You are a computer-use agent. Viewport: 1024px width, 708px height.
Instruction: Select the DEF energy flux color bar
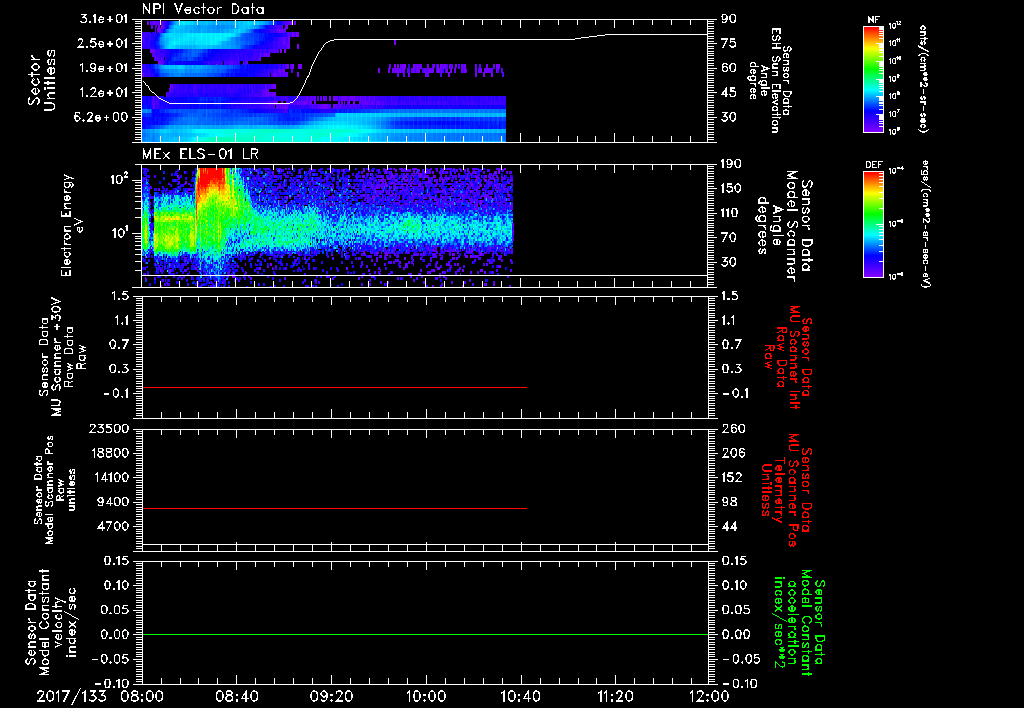(x=873, y=224)
